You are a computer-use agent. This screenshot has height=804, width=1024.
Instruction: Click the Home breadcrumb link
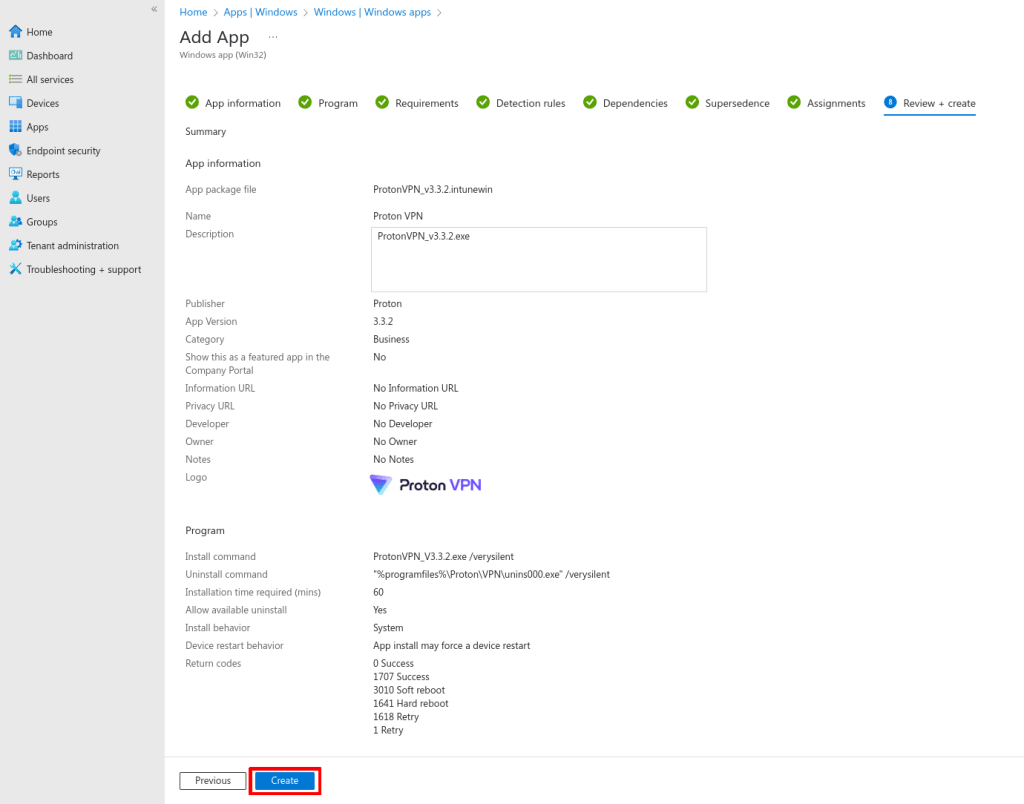coord(193,12)
